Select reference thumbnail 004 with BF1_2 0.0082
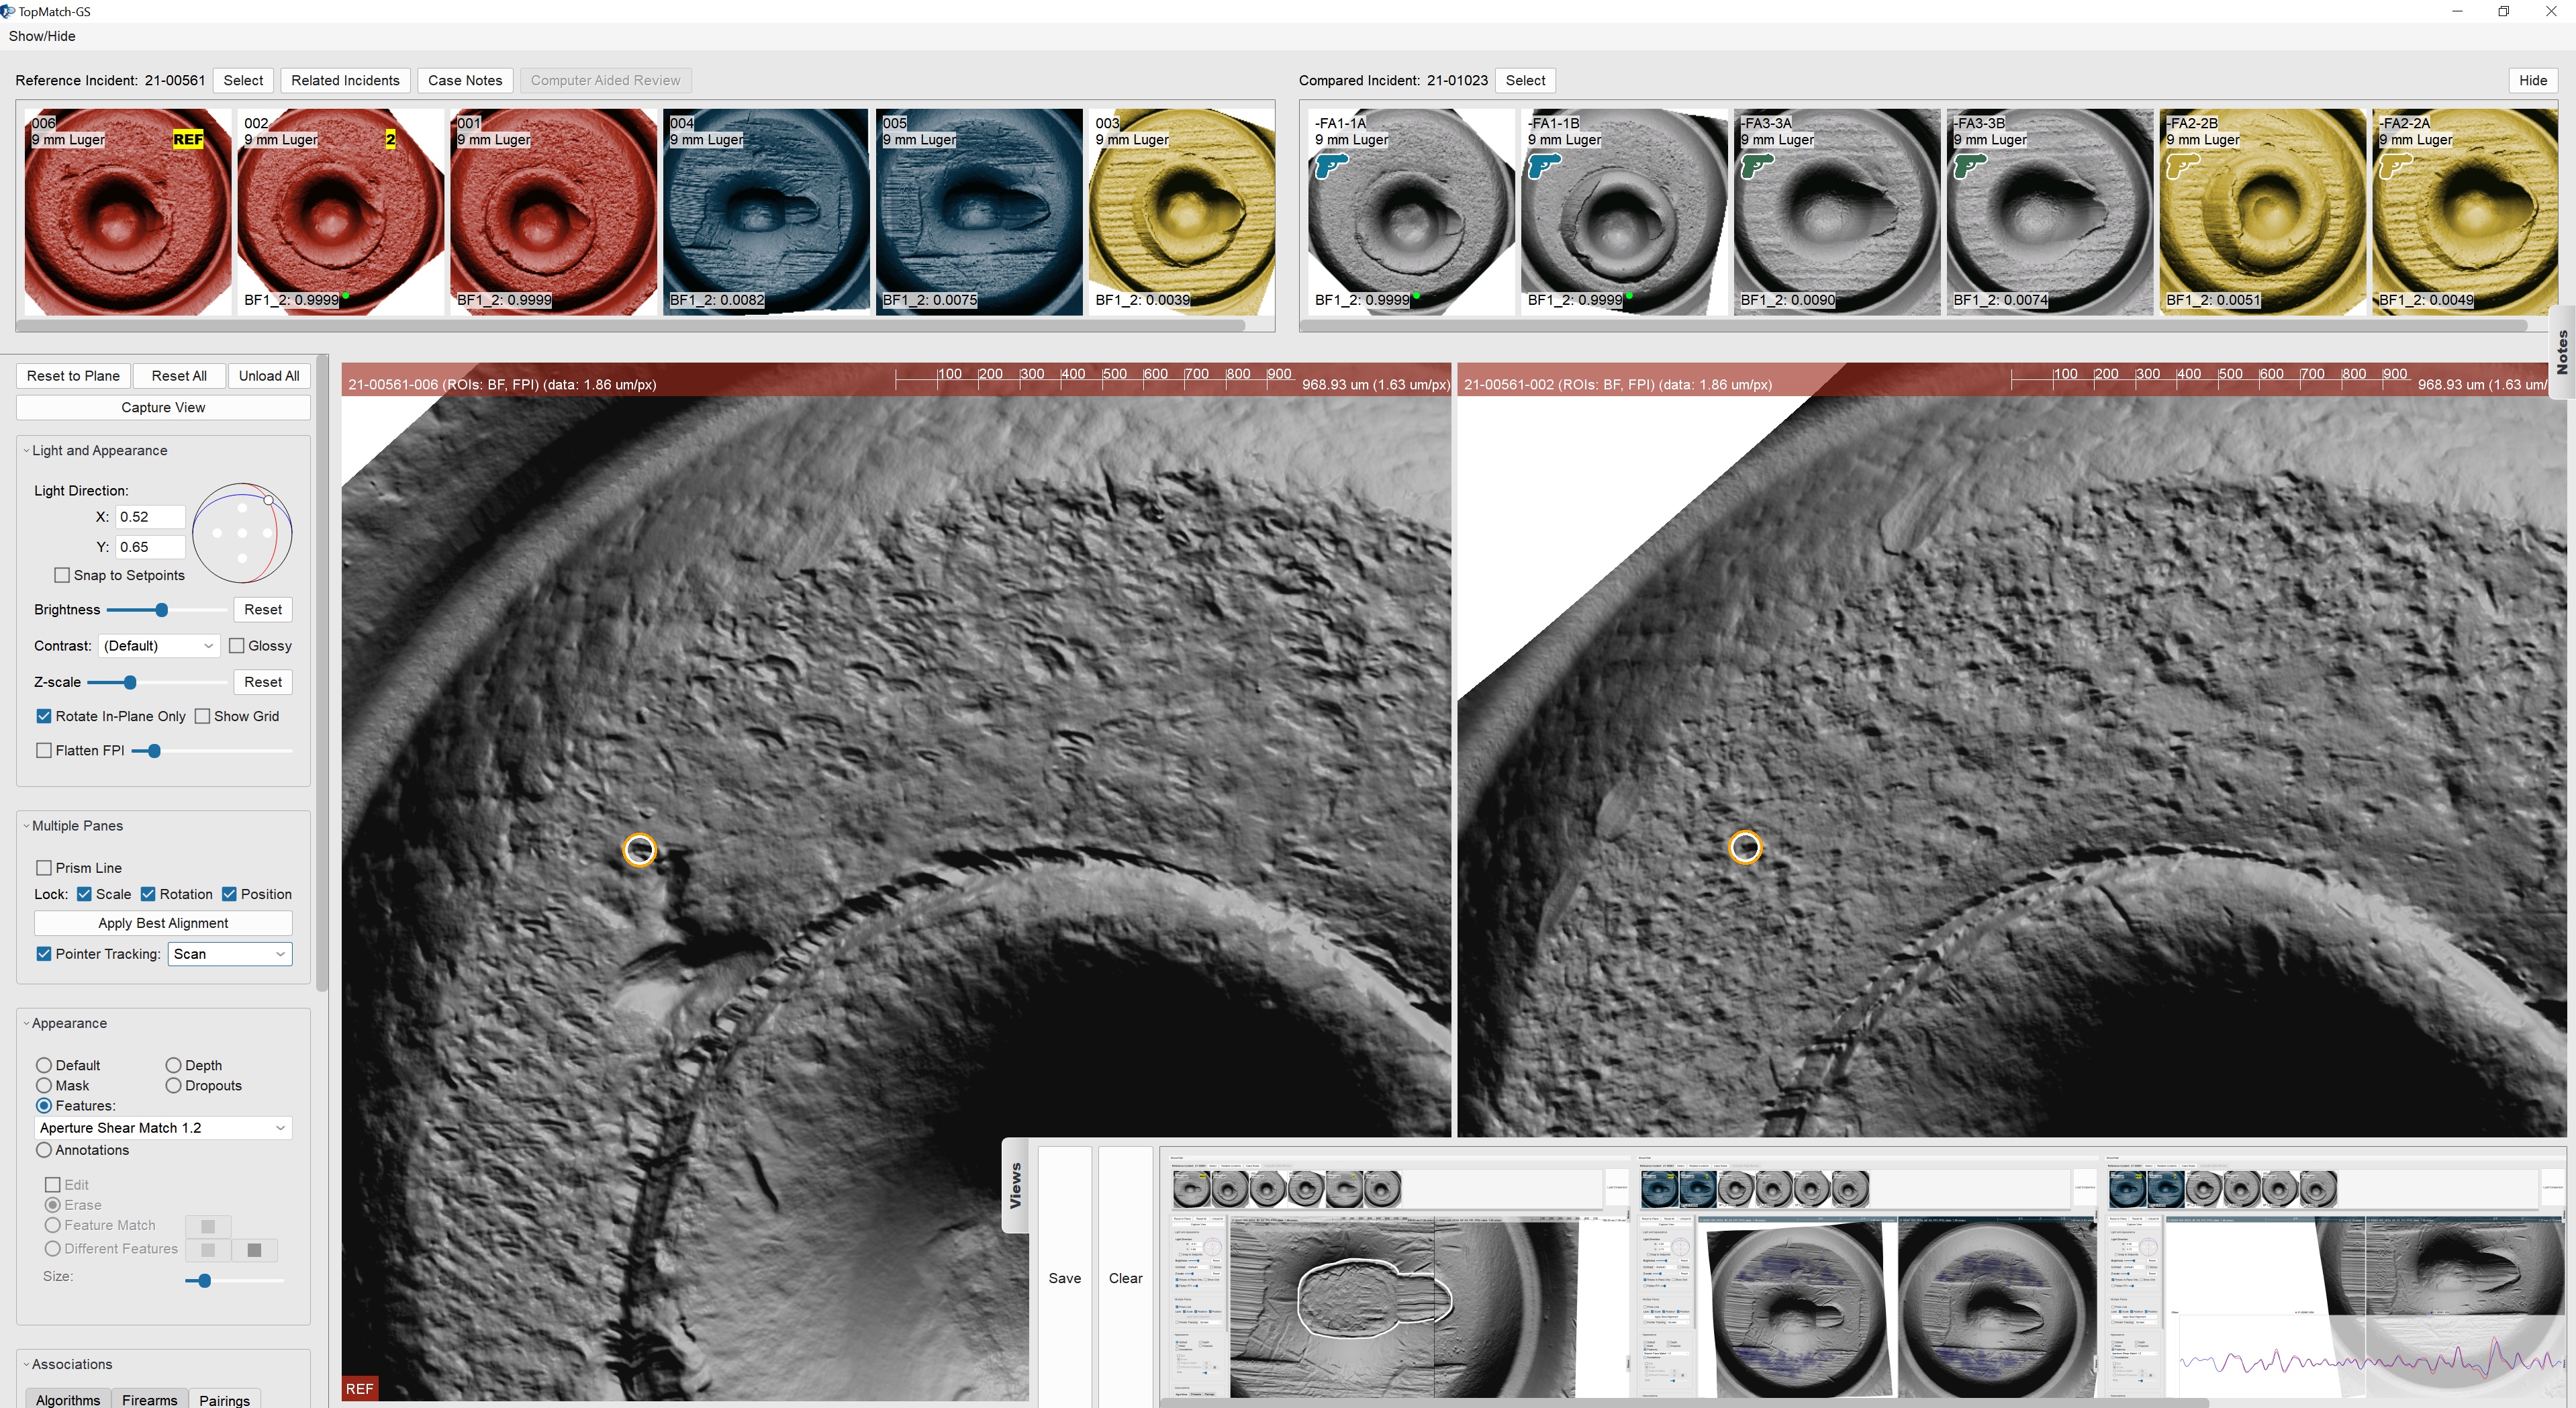2576x1408 pixels. (765, 212)
